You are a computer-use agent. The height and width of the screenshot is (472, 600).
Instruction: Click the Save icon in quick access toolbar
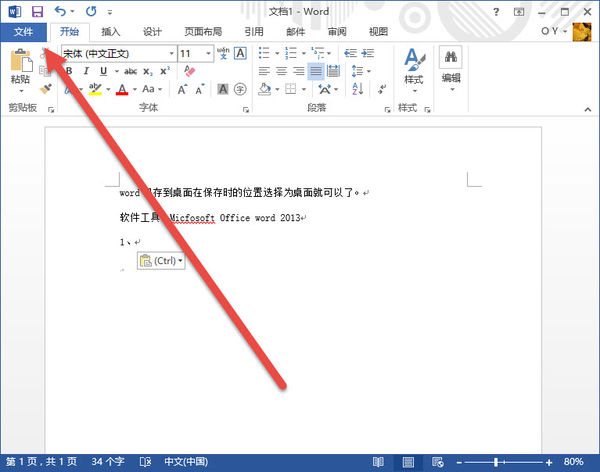pyautogui.click(x=37, y=11)
